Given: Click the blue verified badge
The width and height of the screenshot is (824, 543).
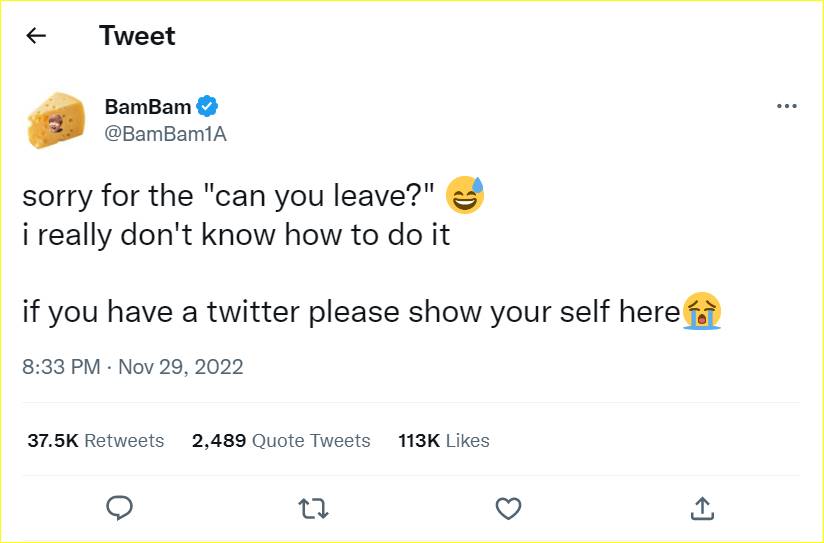Looking at the screenshot, I should [207, 106].
